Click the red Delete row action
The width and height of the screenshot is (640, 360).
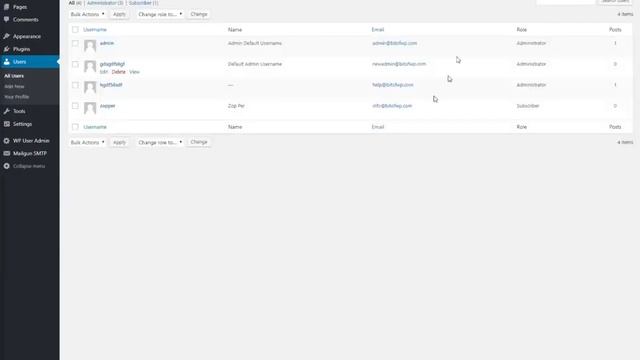(118, 72)
